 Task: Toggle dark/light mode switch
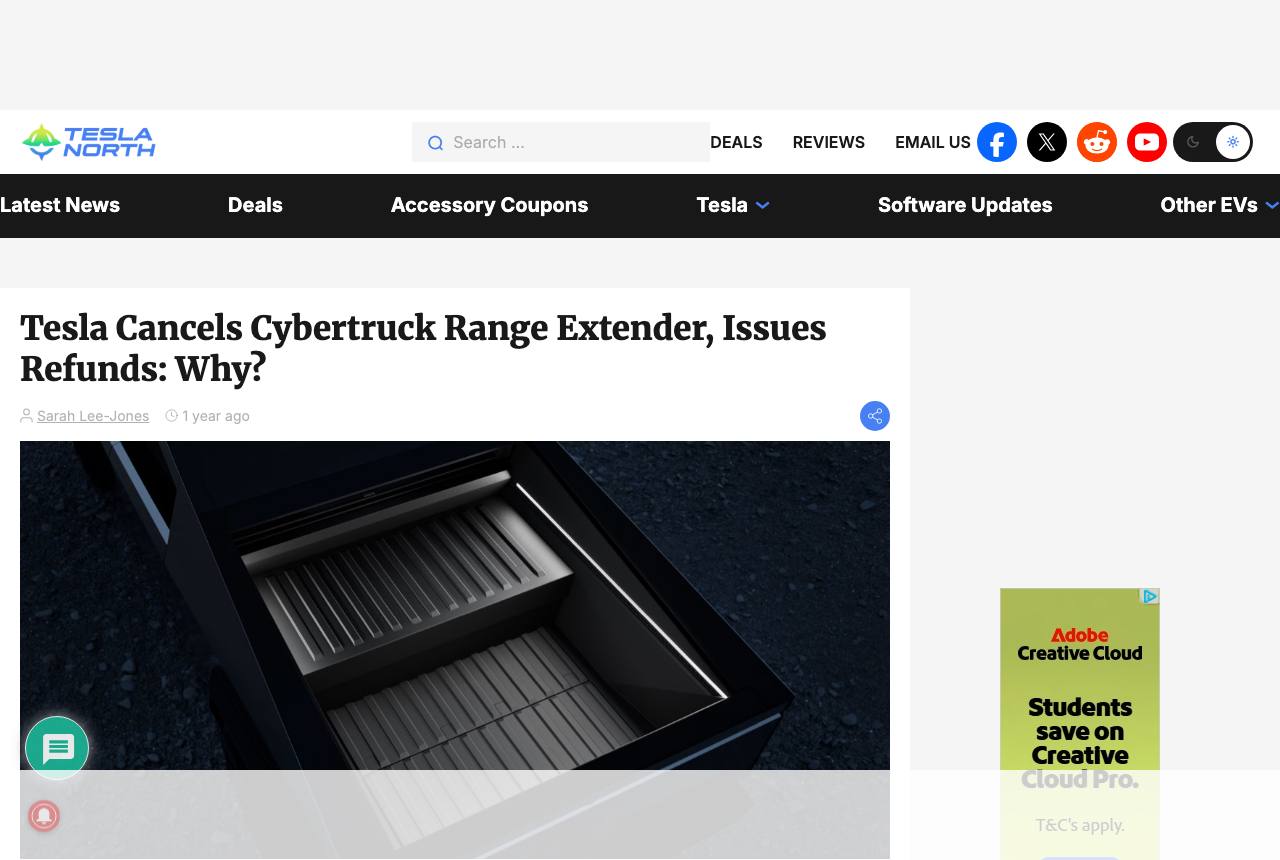(x=1213, y=142)
